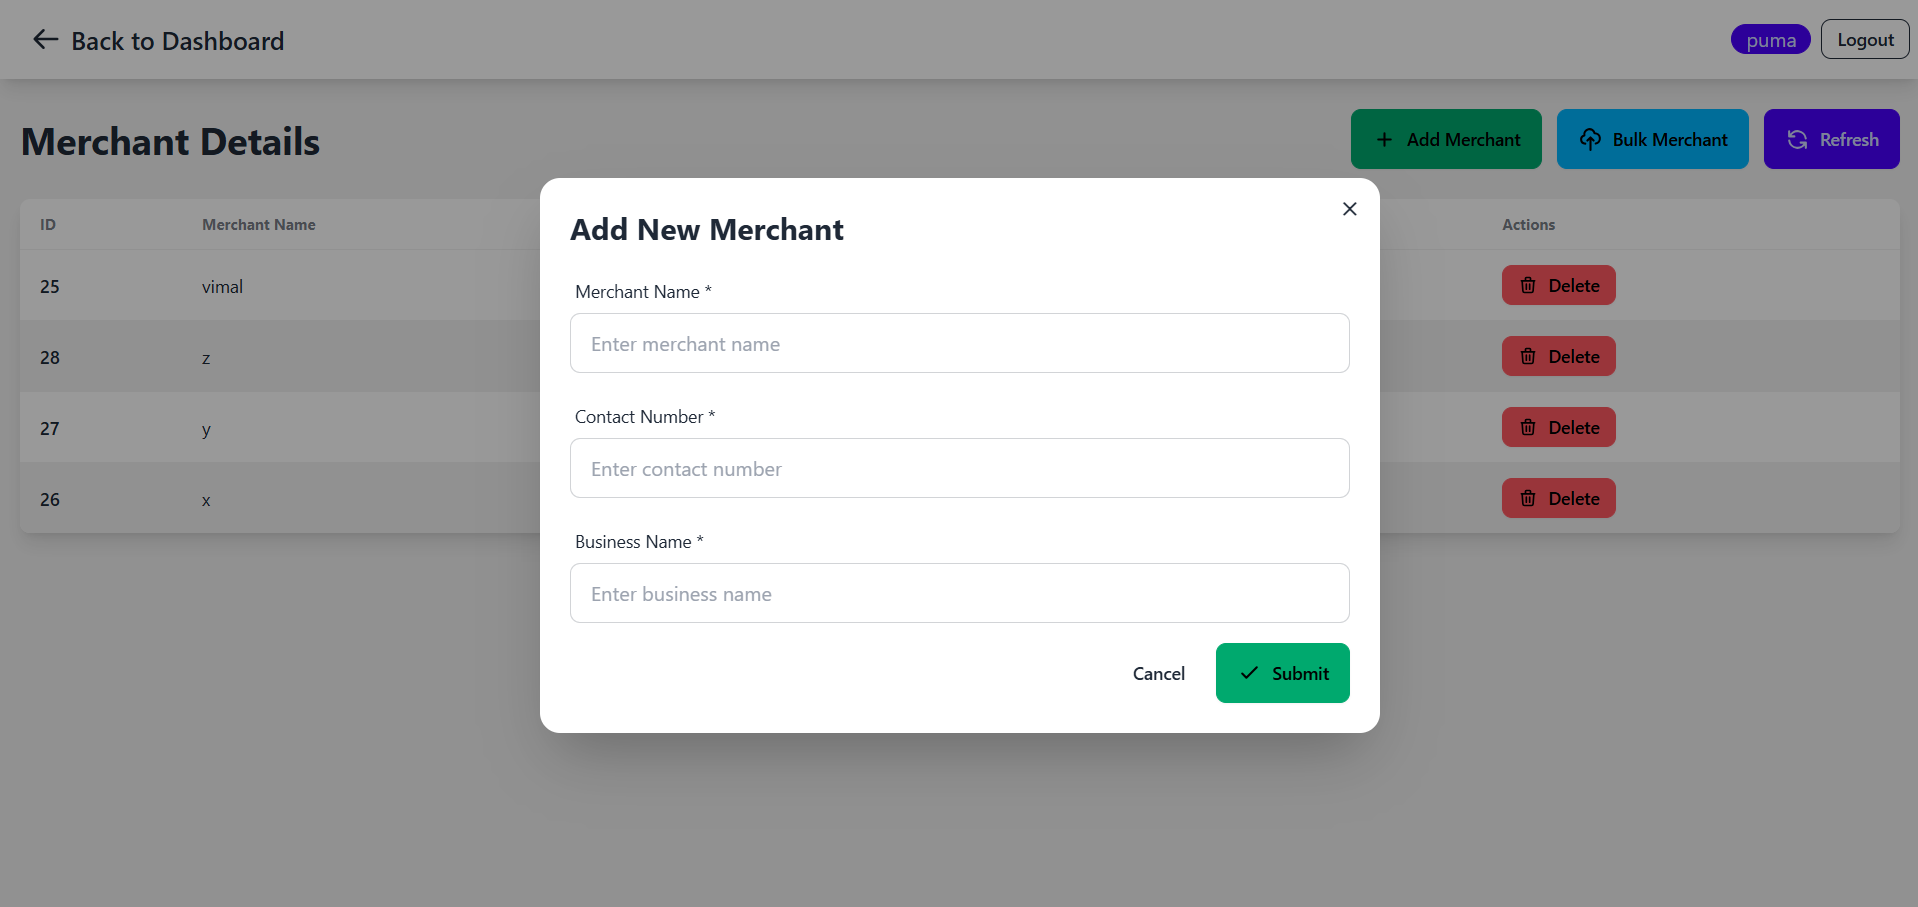Click the merchant name input field
The width and height of the screenshot is (1918, 907).
click(x=959, y=343)
